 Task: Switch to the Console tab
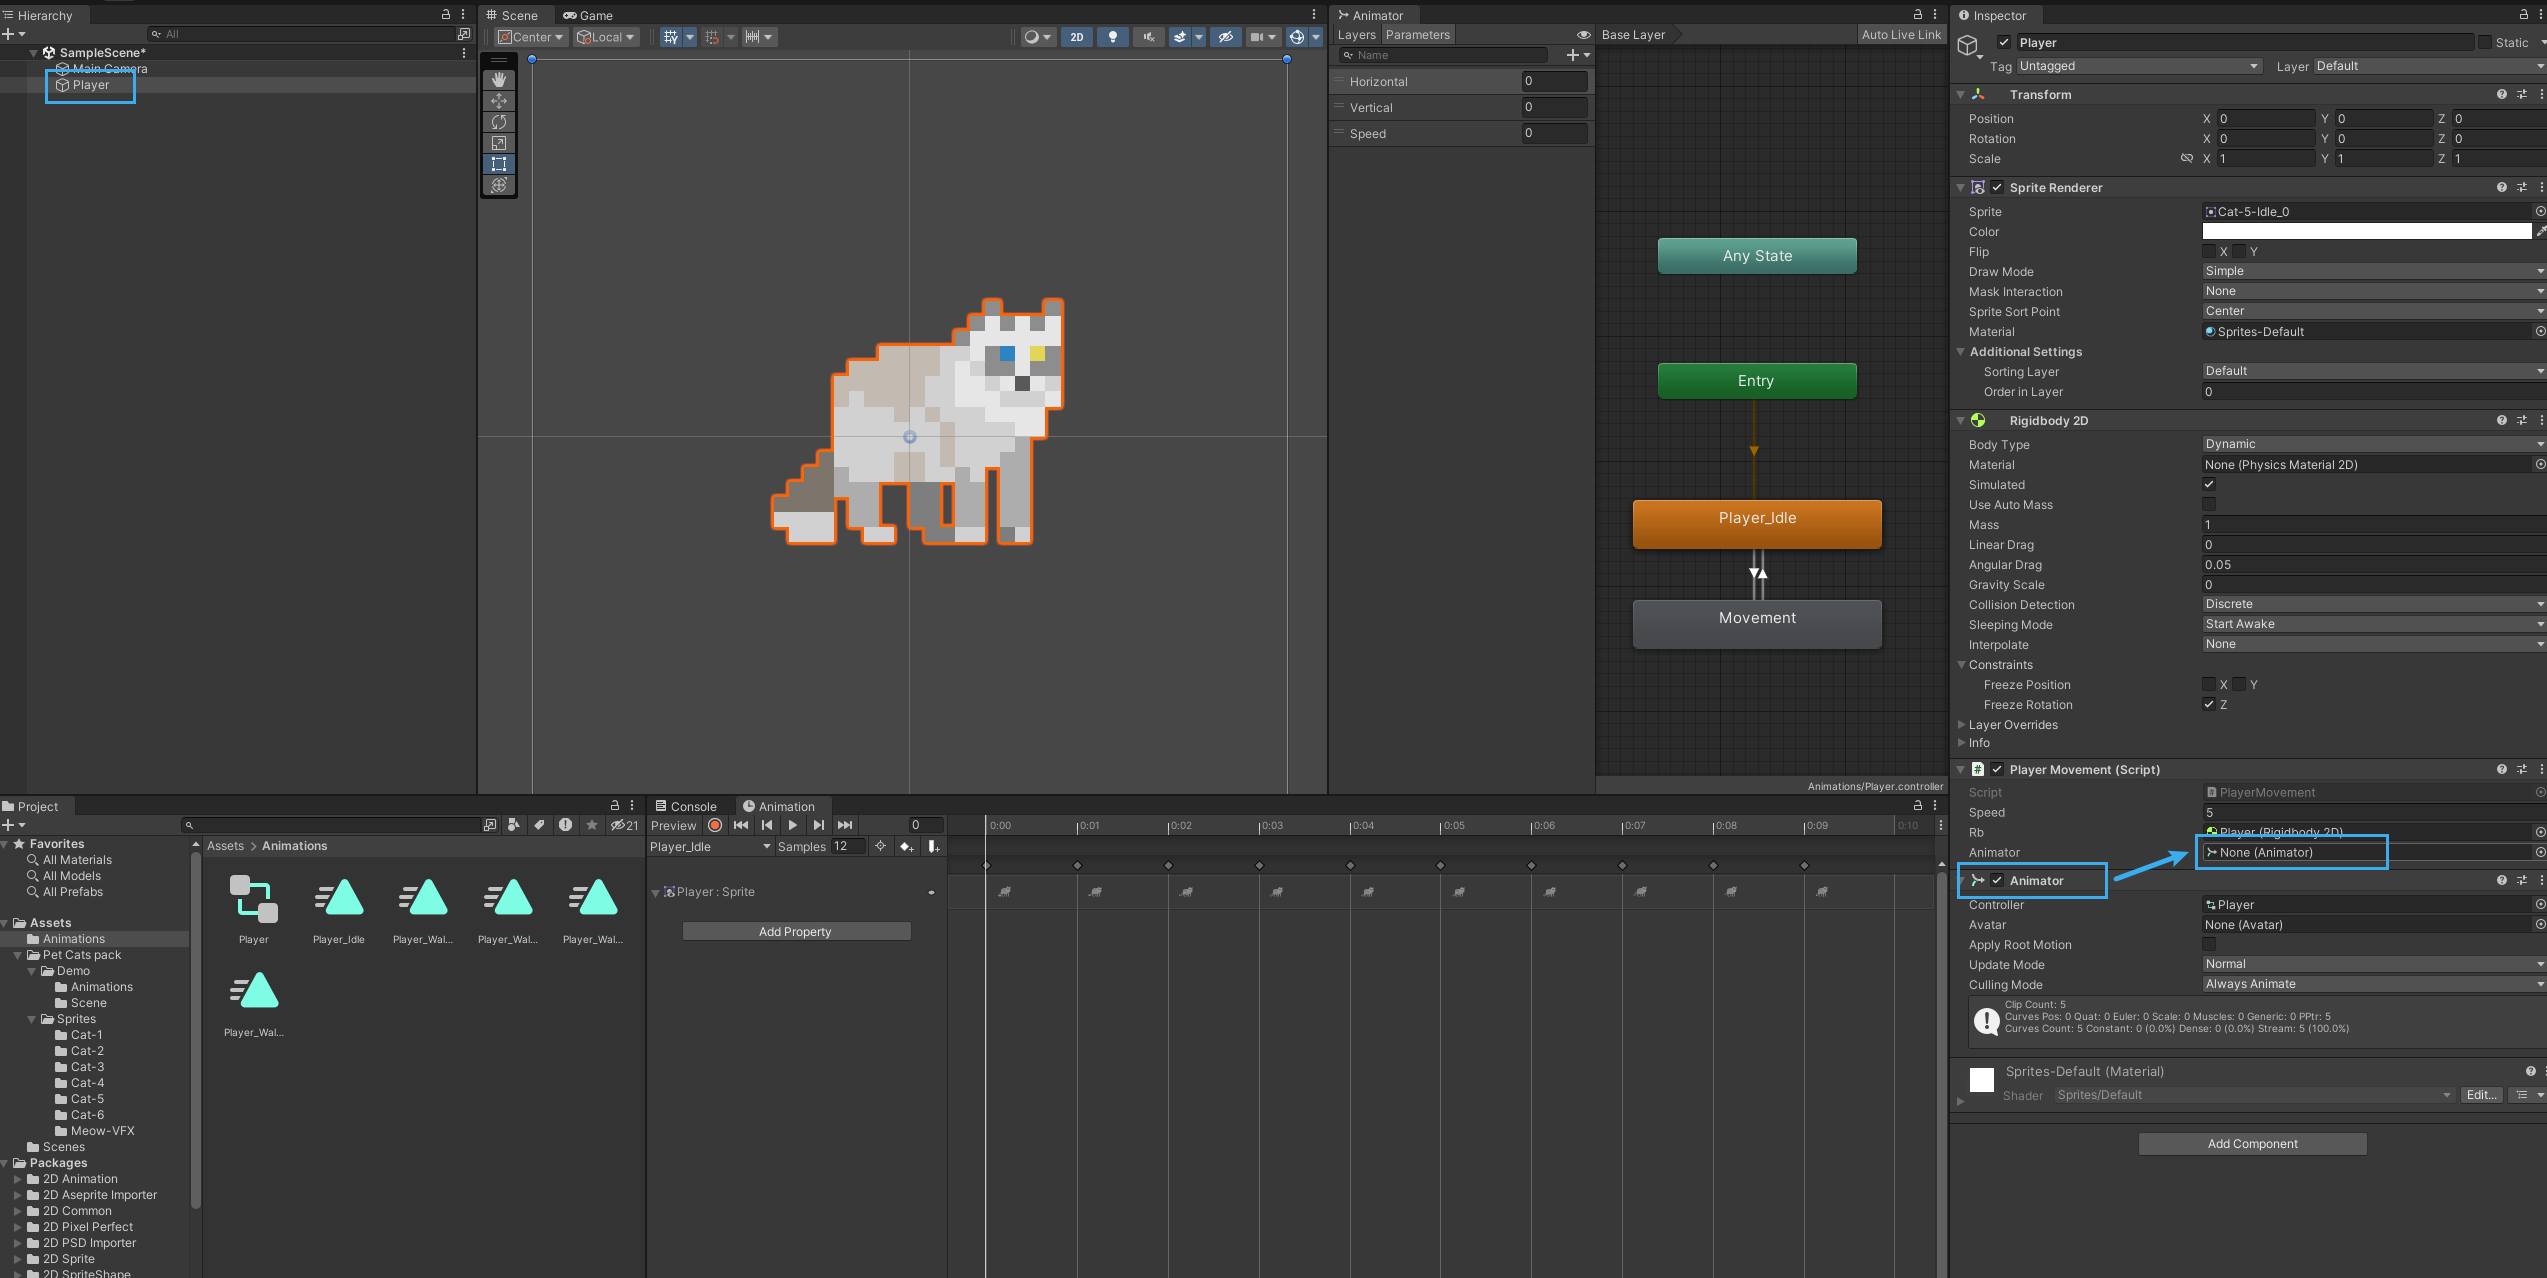pyautogui.click(x=686, y=807)
